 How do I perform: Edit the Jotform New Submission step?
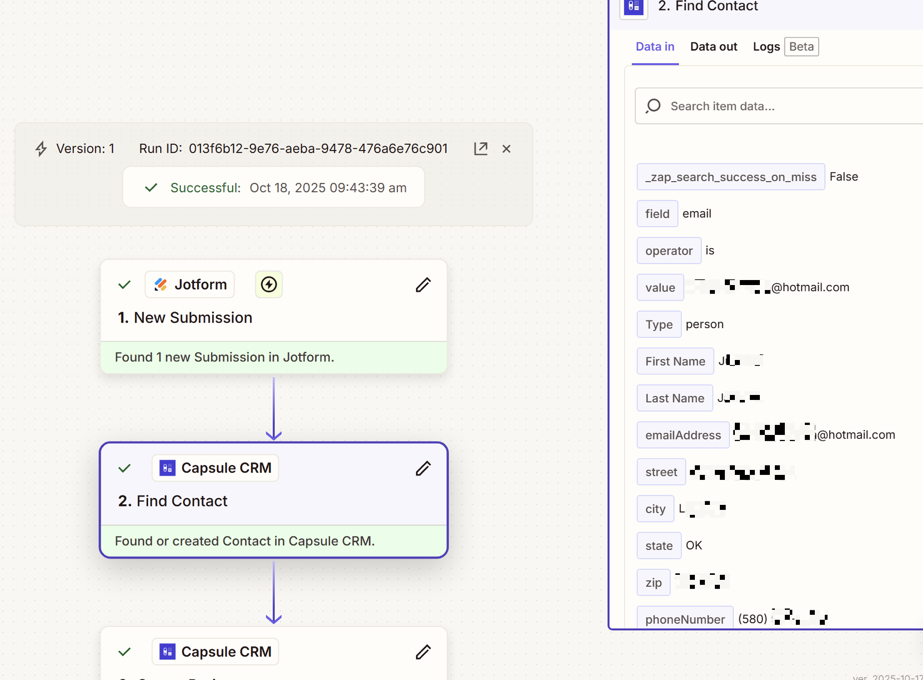(423, 285)
